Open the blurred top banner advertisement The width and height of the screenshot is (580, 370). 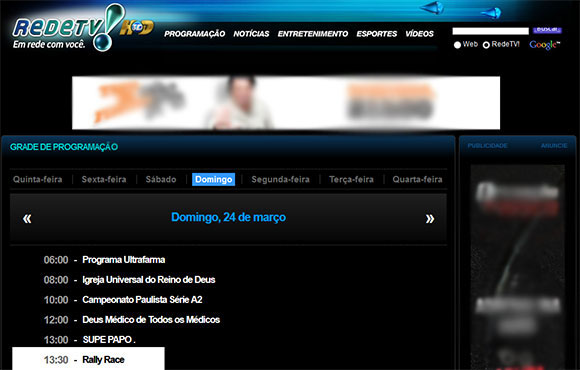click(x=286, y=103)
